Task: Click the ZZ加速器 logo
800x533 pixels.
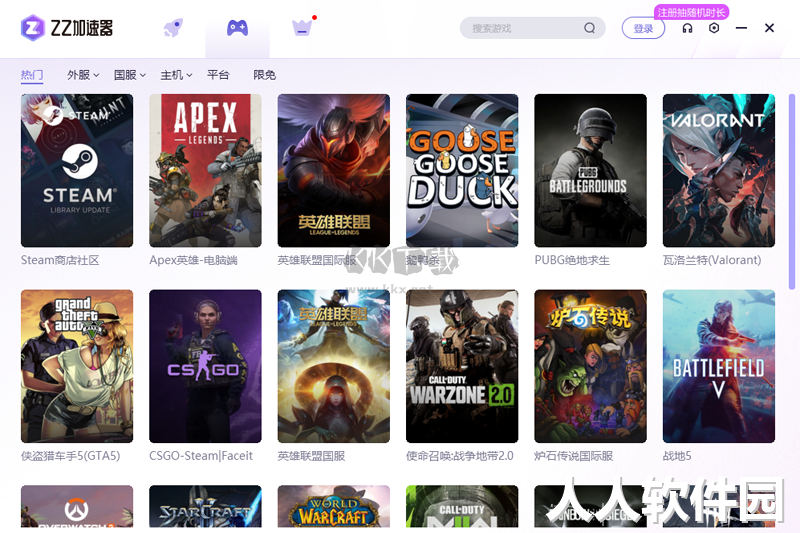Action: click(67, 28)
